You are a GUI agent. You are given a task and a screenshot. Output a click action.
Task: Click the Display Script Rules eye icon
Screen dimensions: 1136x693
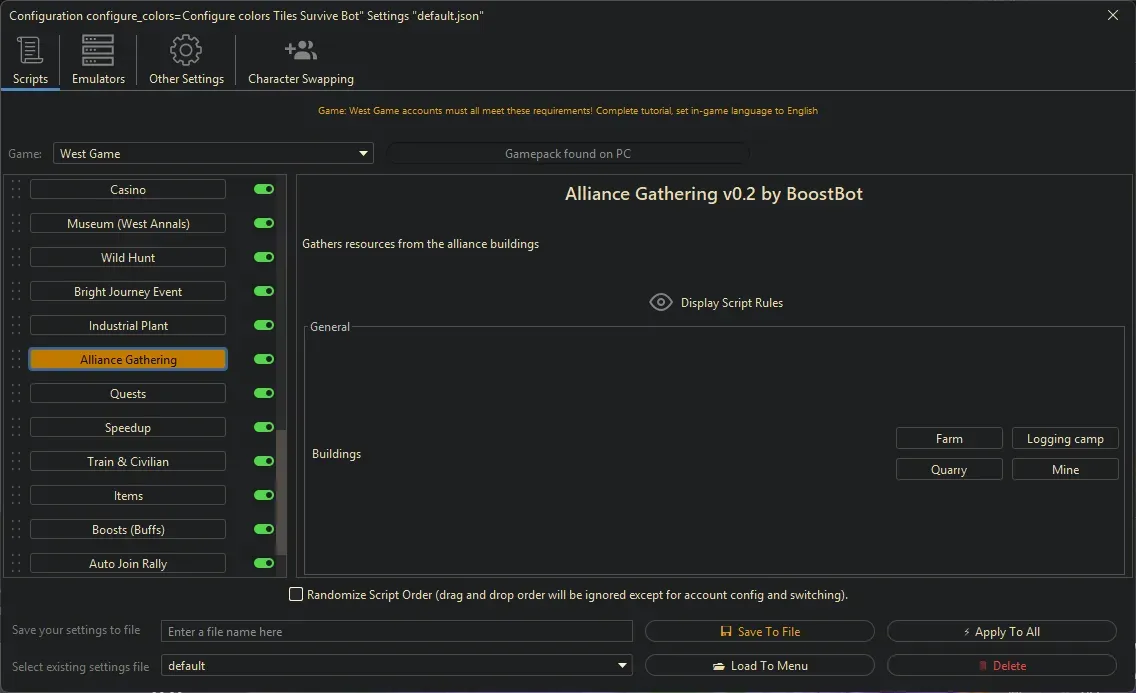click(x=660, y=302)
